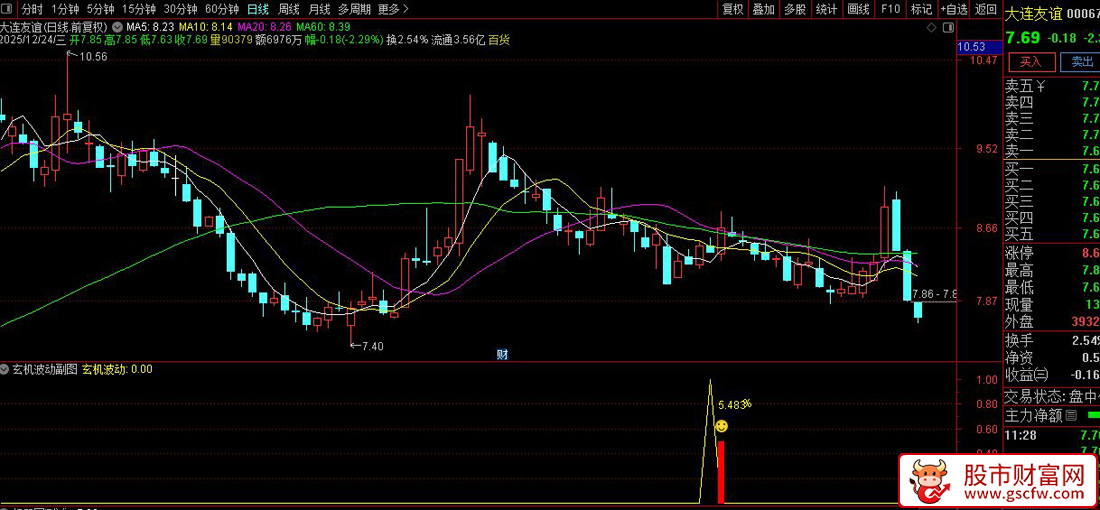The image size is (1100, 510).
Task: Click the 标记 mark button
Action: pyautogui.click(x=921, y=9)
